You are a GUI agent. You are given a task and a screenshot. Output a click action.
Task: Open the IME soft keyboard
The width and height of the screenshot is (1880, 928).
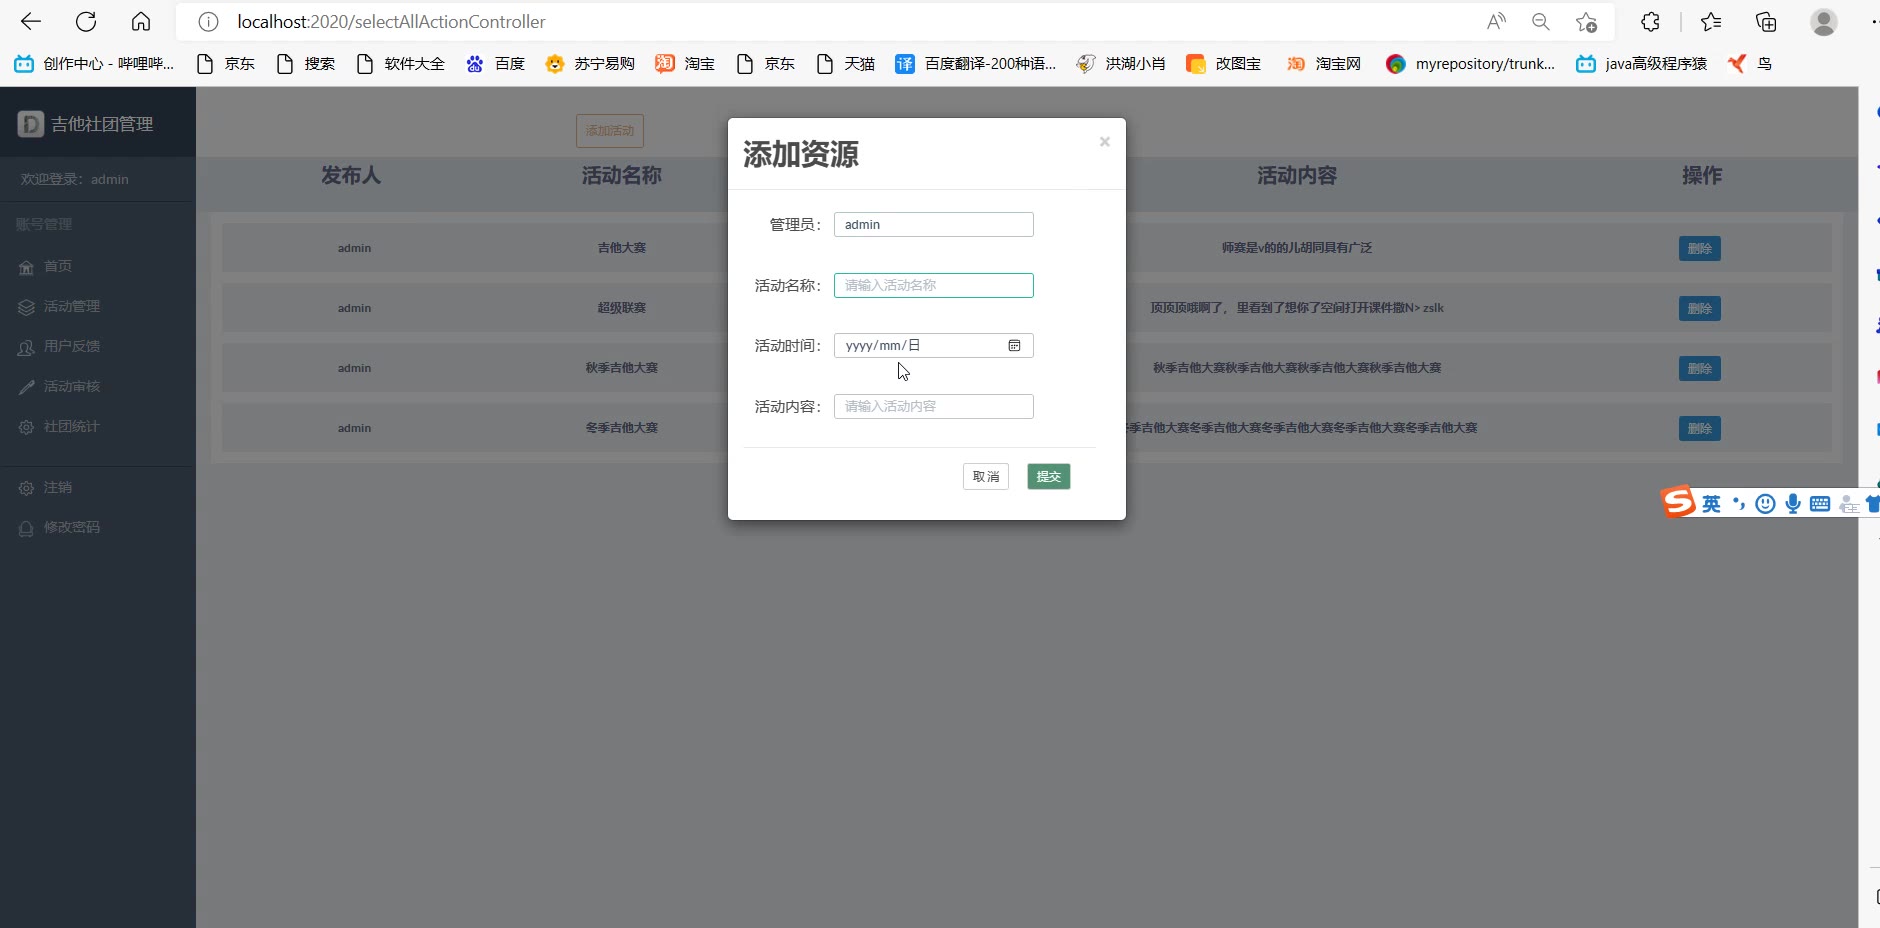point(1820,504)
